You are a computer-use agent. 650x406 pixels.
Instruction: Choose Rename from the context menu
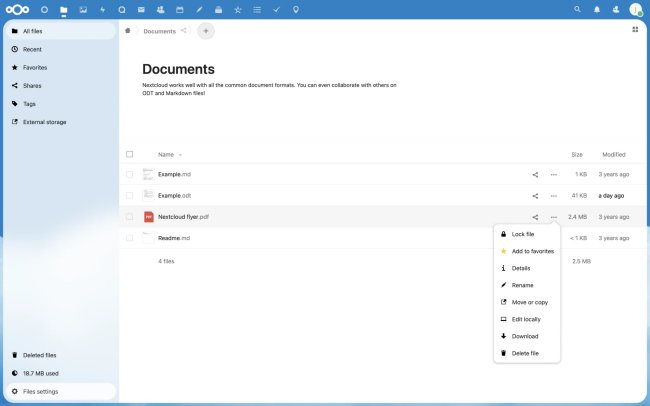(x=522, y=285)
